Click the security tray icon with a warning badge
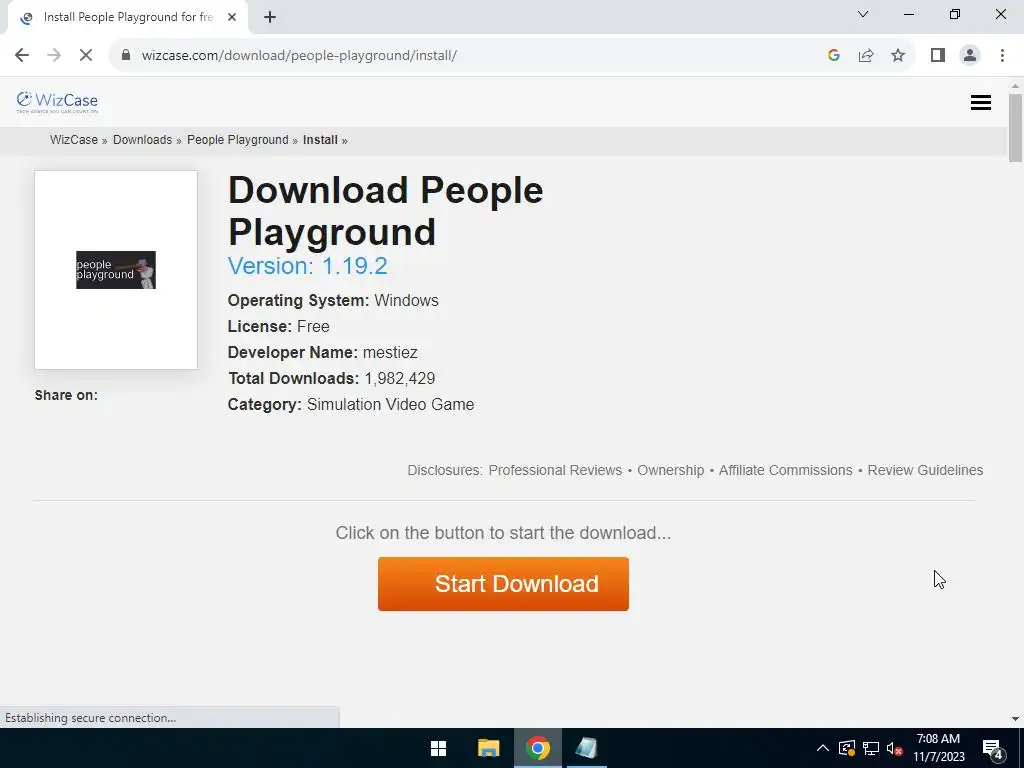Image resolution: width=1024 pixels, height=768 pixels. [846, 748]
